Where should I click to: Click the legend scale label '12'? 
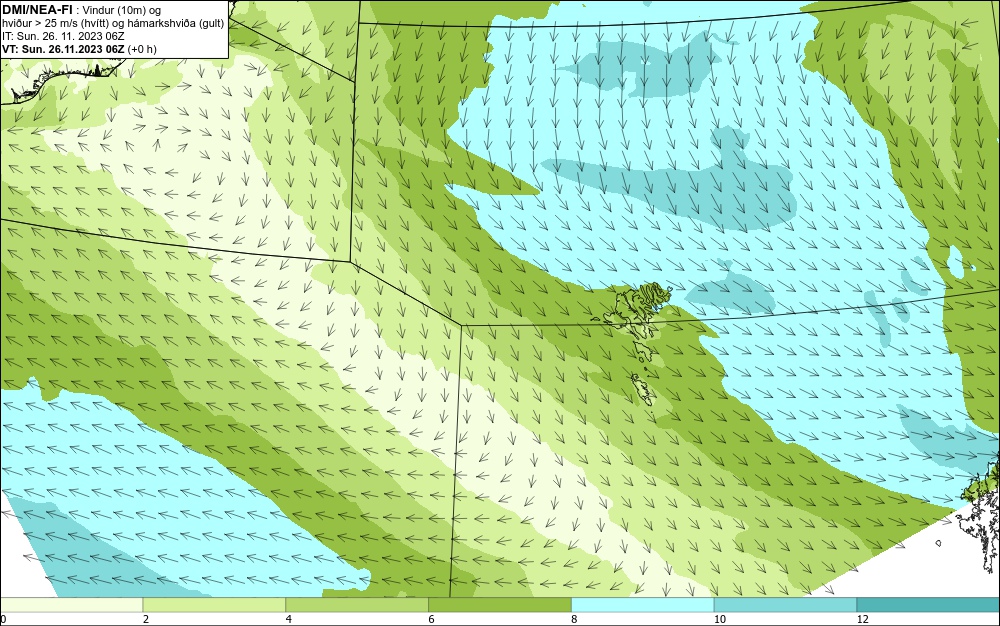pos(863,619)
